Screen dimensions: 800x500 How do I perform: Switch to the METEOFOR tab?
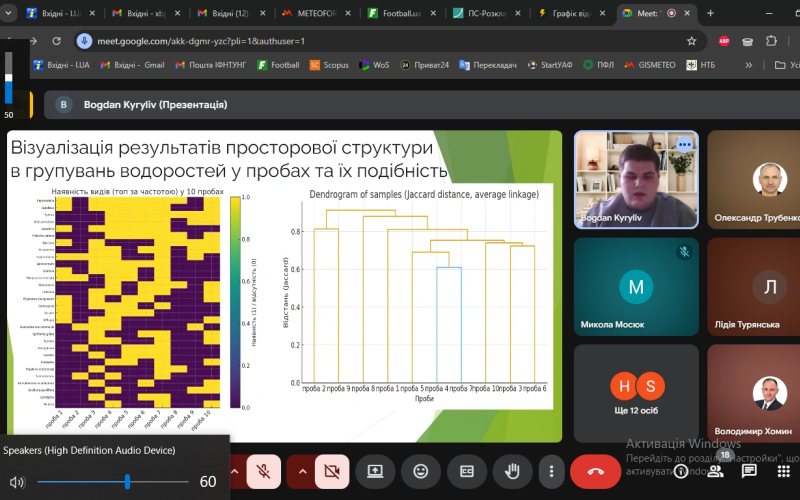coord(316,13)
